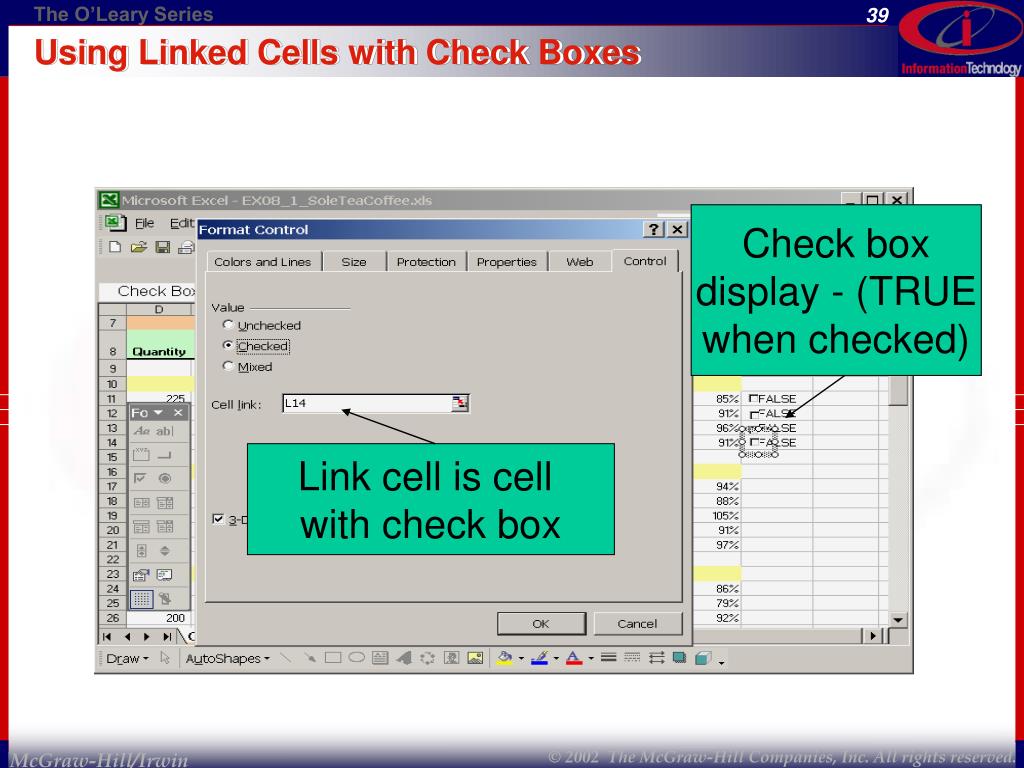Click the Fill Color bucket swatch

pos(504,658)
